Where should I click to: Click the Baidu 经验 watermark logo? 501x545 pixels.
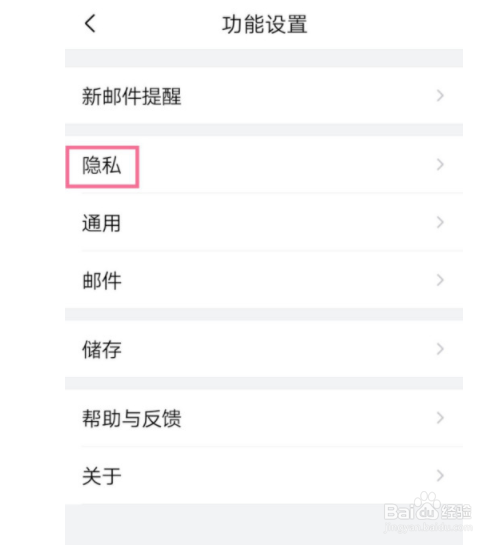coord(428,507)
